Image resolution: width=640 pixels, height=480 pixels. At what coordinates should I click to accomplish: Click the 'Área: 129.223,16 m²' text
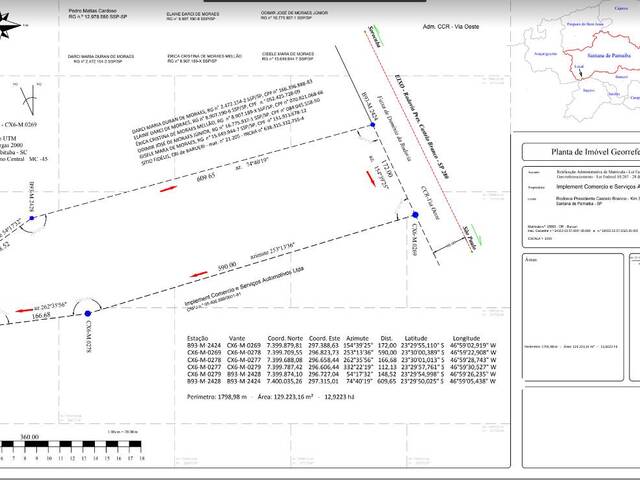pos(285,397)
